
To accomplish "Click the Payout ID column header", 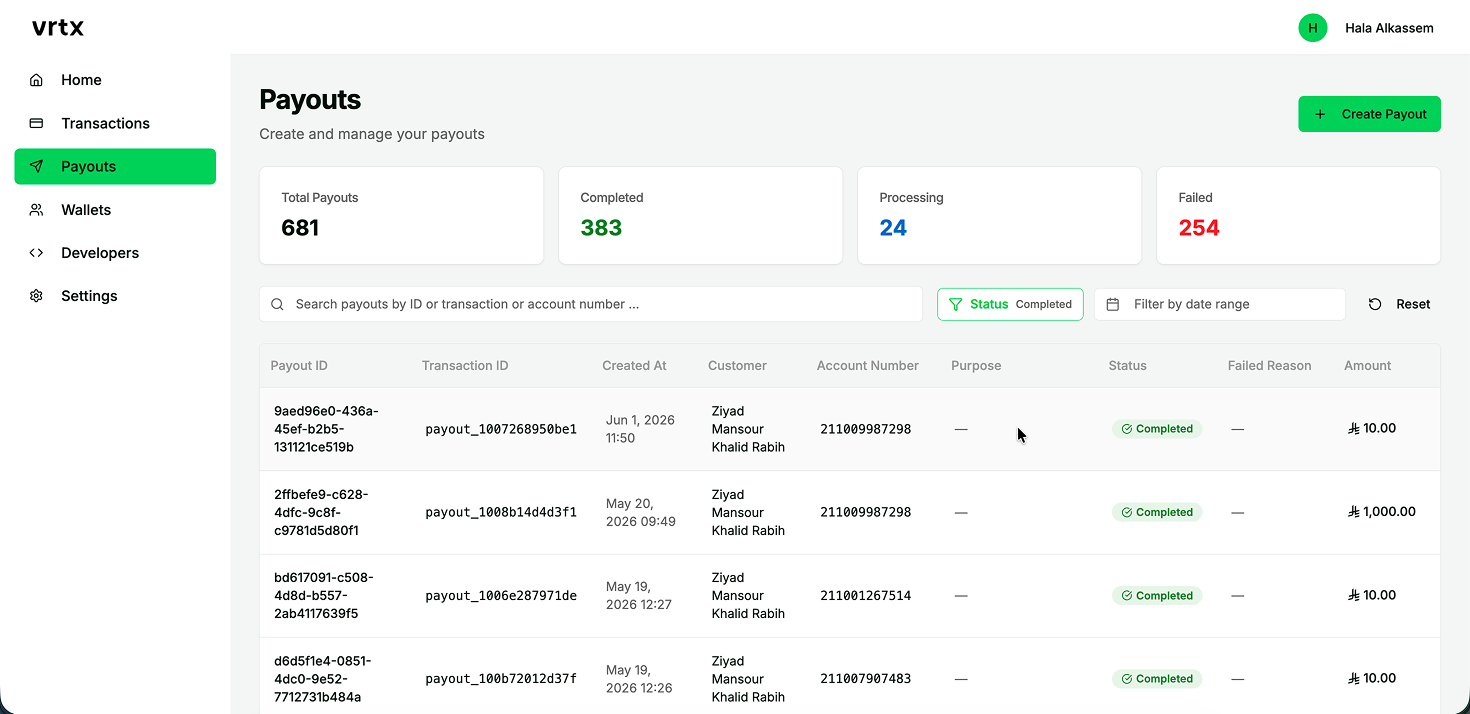I will pos(299,366).
